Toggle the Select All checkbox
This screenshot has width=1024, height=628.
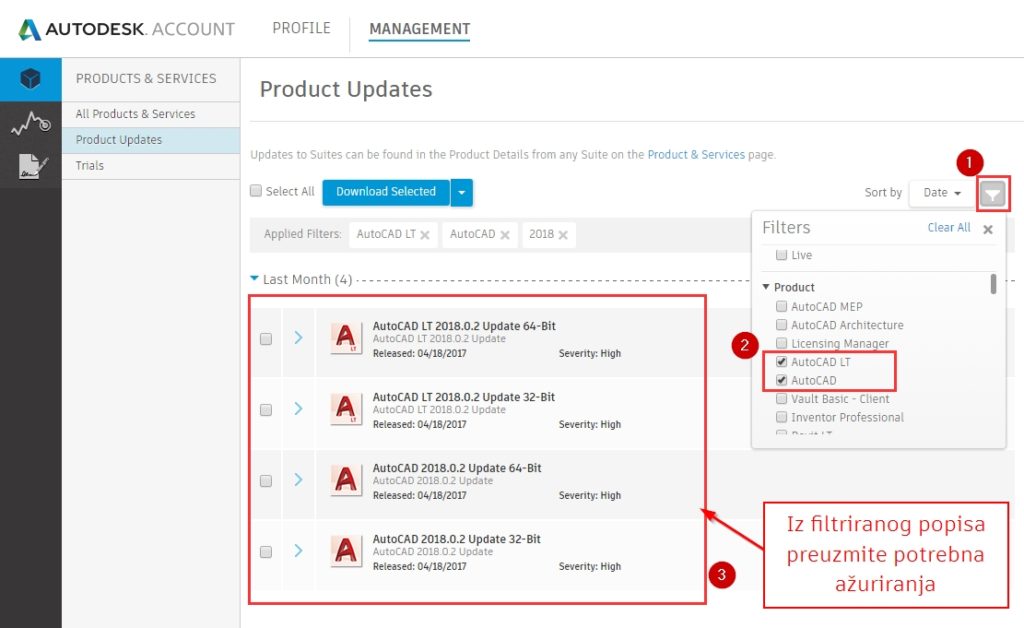[x=256, y=191]
